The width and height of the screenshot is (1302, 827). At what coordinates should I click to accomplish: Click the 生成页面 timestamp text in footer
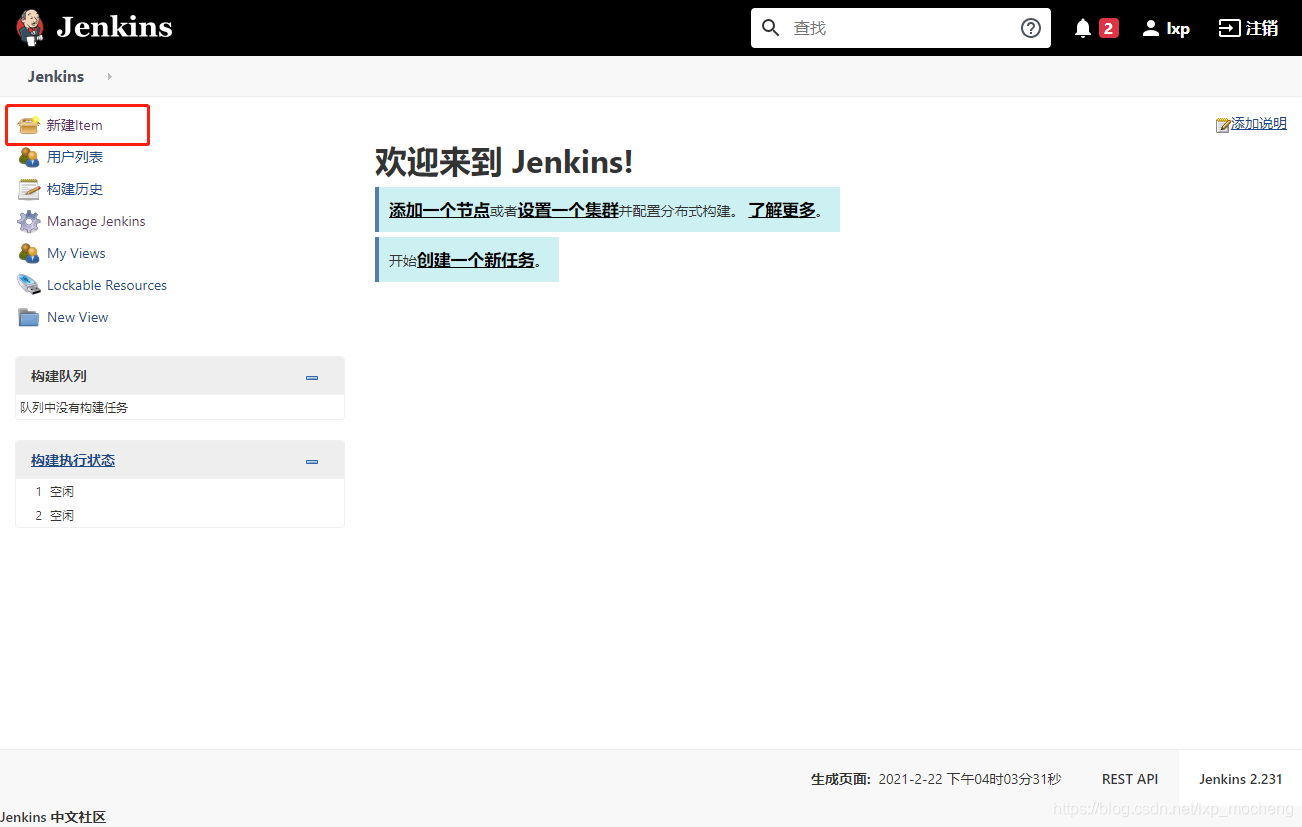(x=936, y=779)
